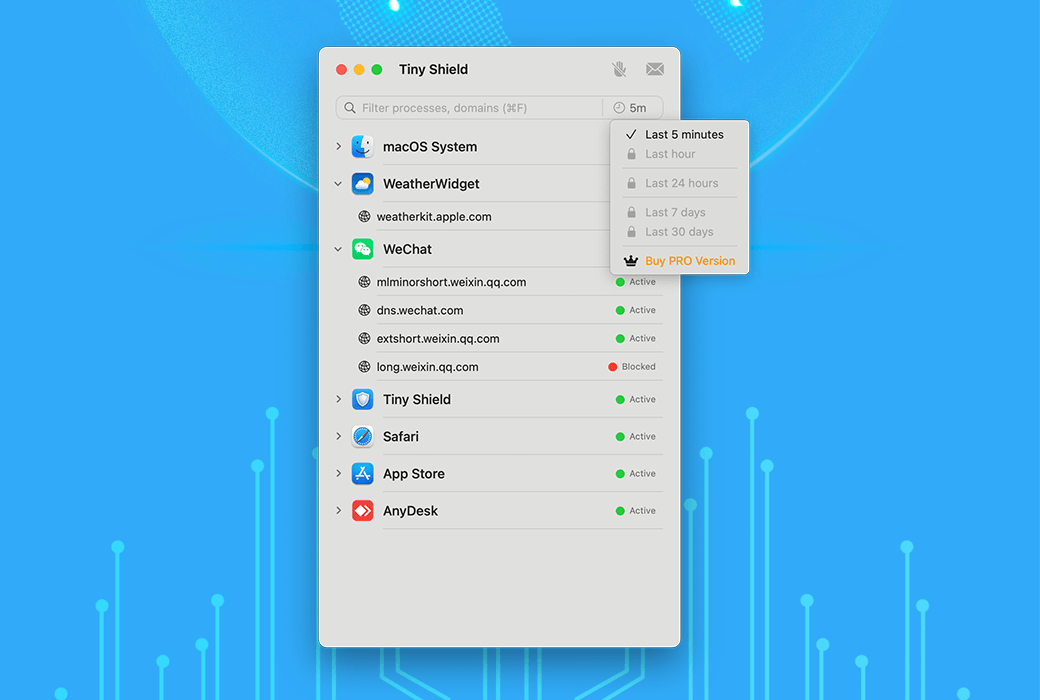
Task: Click the Filter processes, domains field
Action: (x=470, y=107)
